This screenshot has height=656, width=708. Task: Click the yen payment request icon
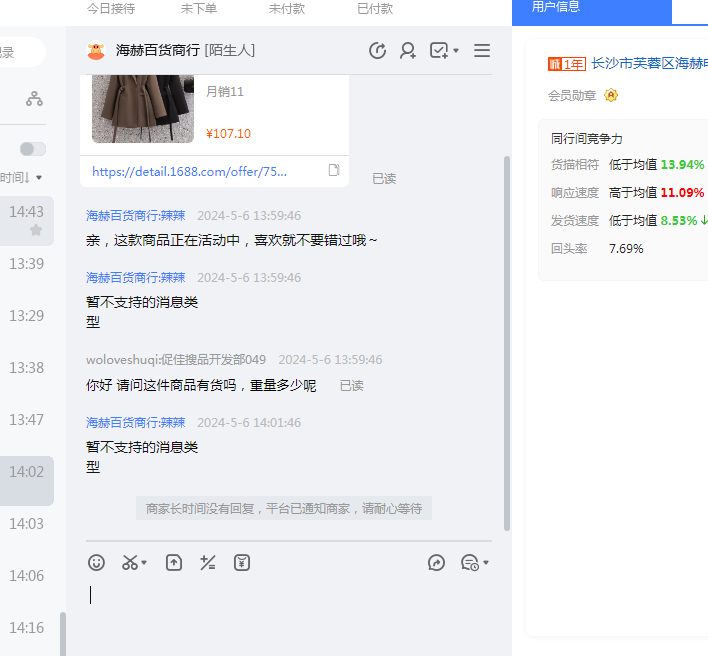click(242, 563)
